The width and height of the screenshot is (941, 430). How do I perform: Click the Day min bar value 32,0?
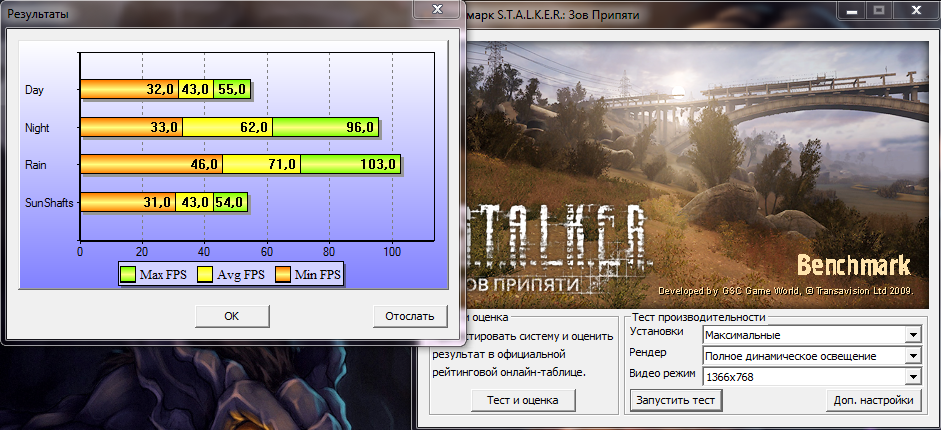coord(160,89)
